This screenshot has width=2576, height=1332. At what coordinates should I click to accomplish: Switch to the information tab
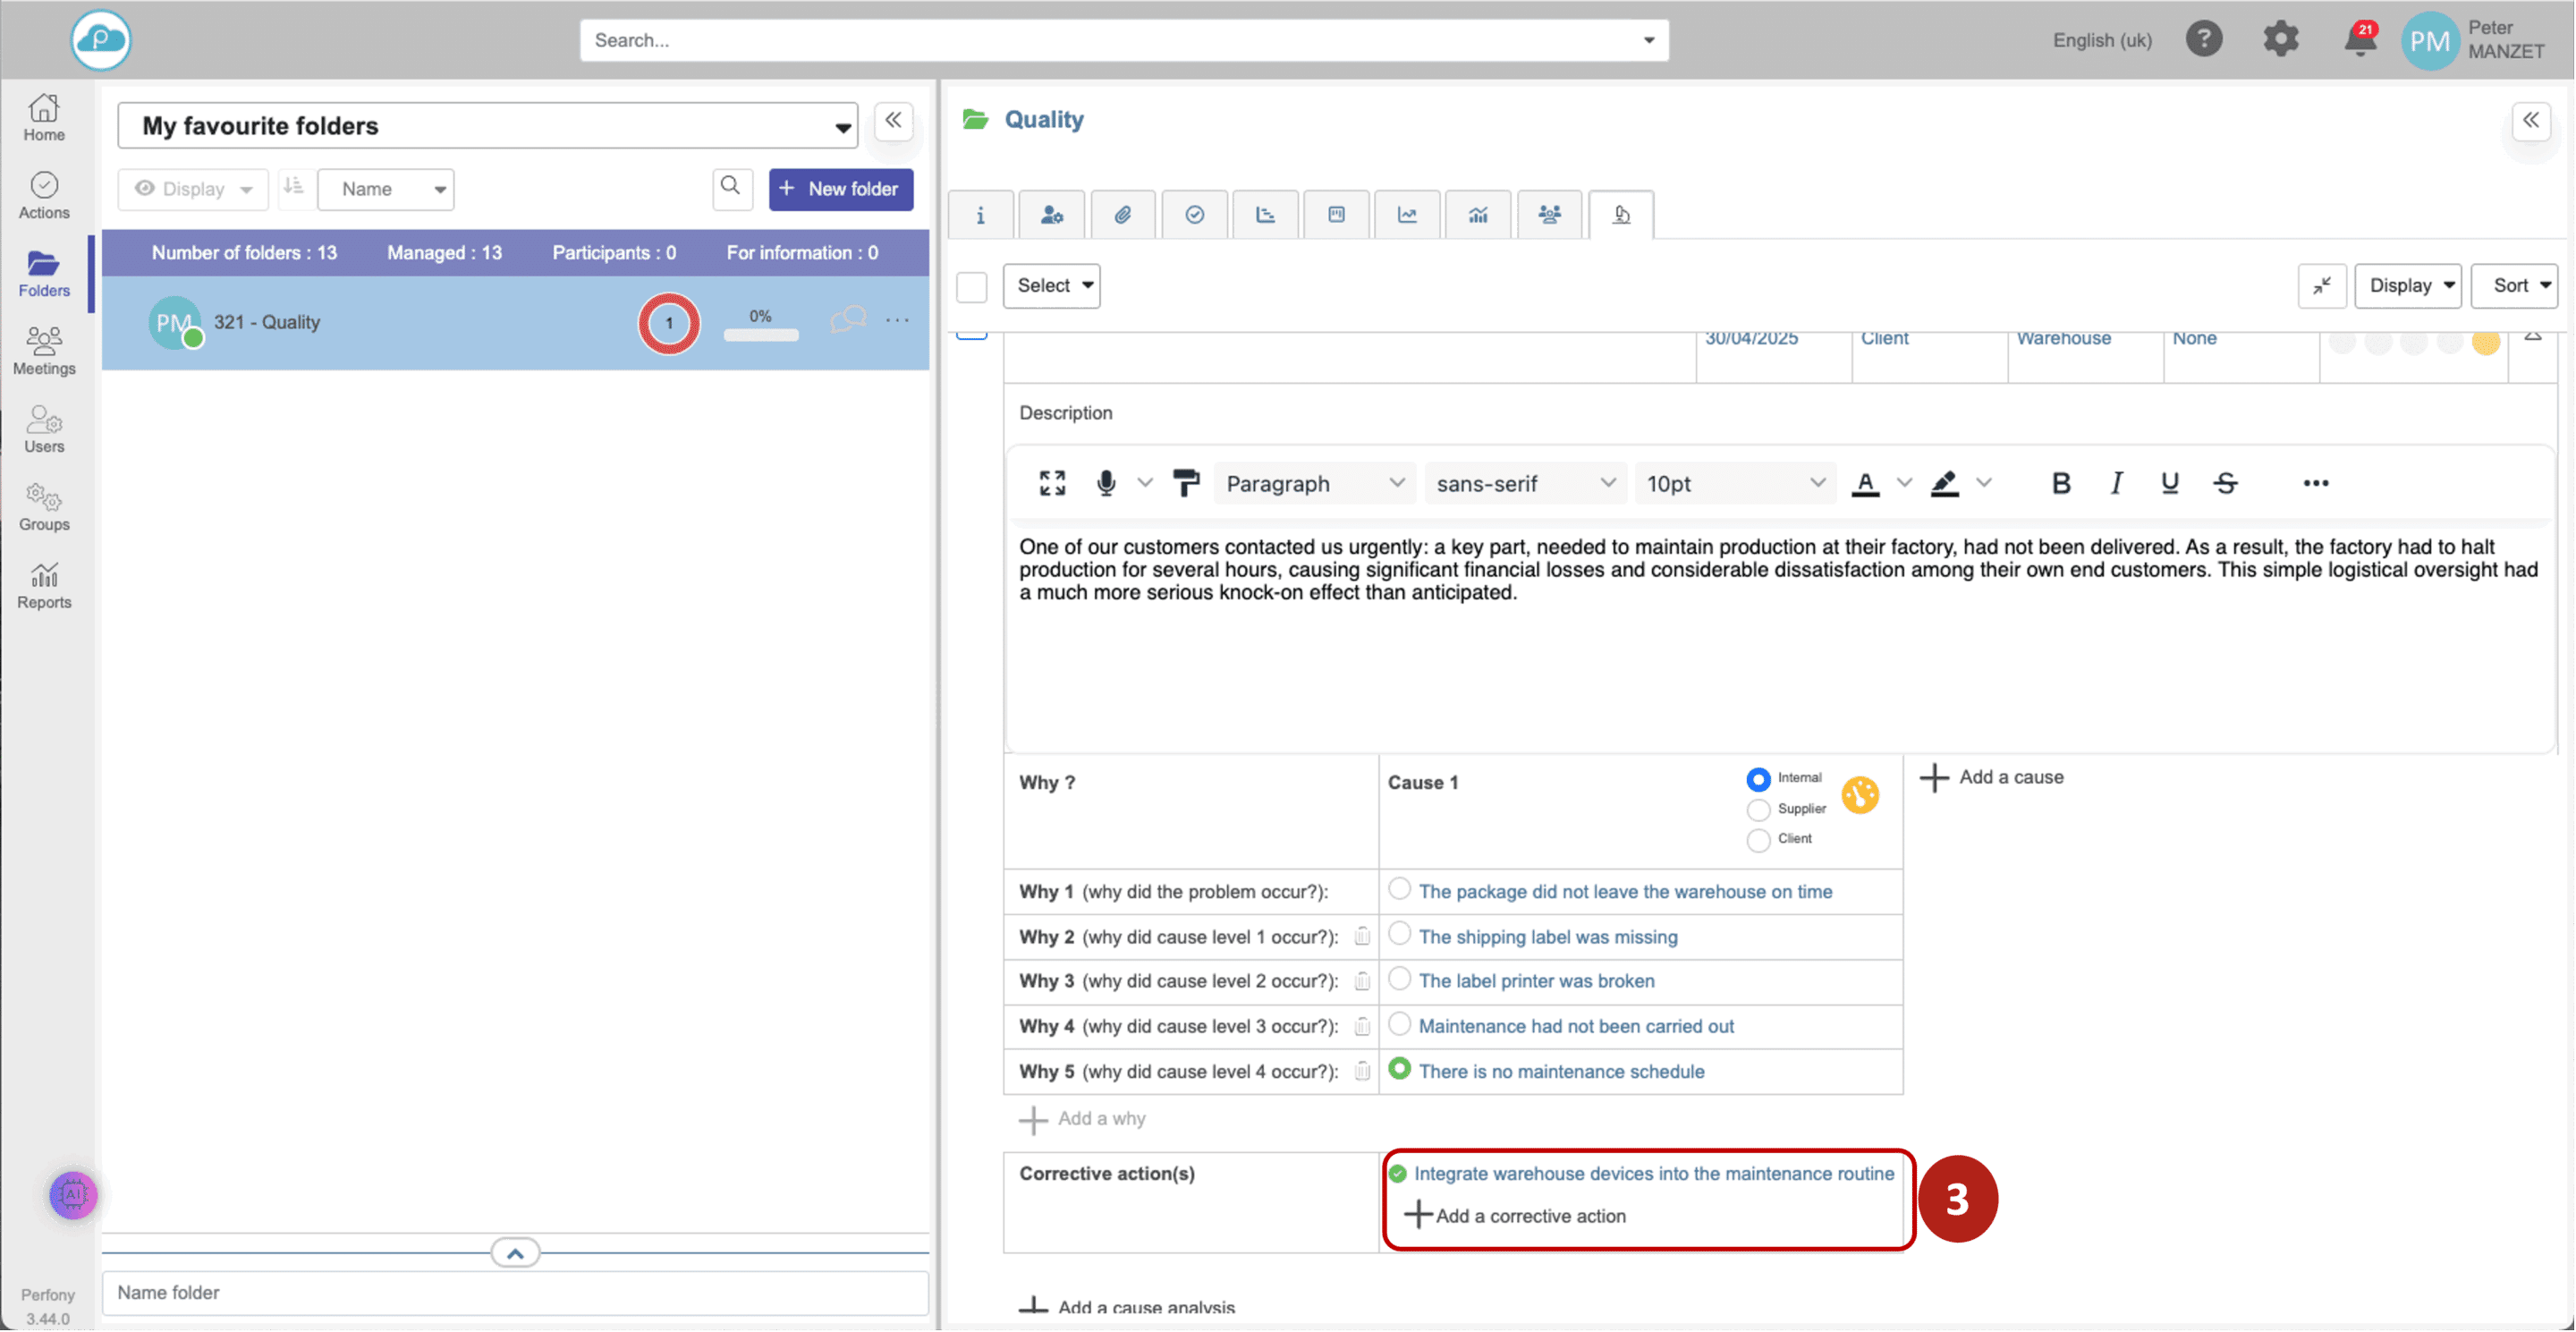980,215
